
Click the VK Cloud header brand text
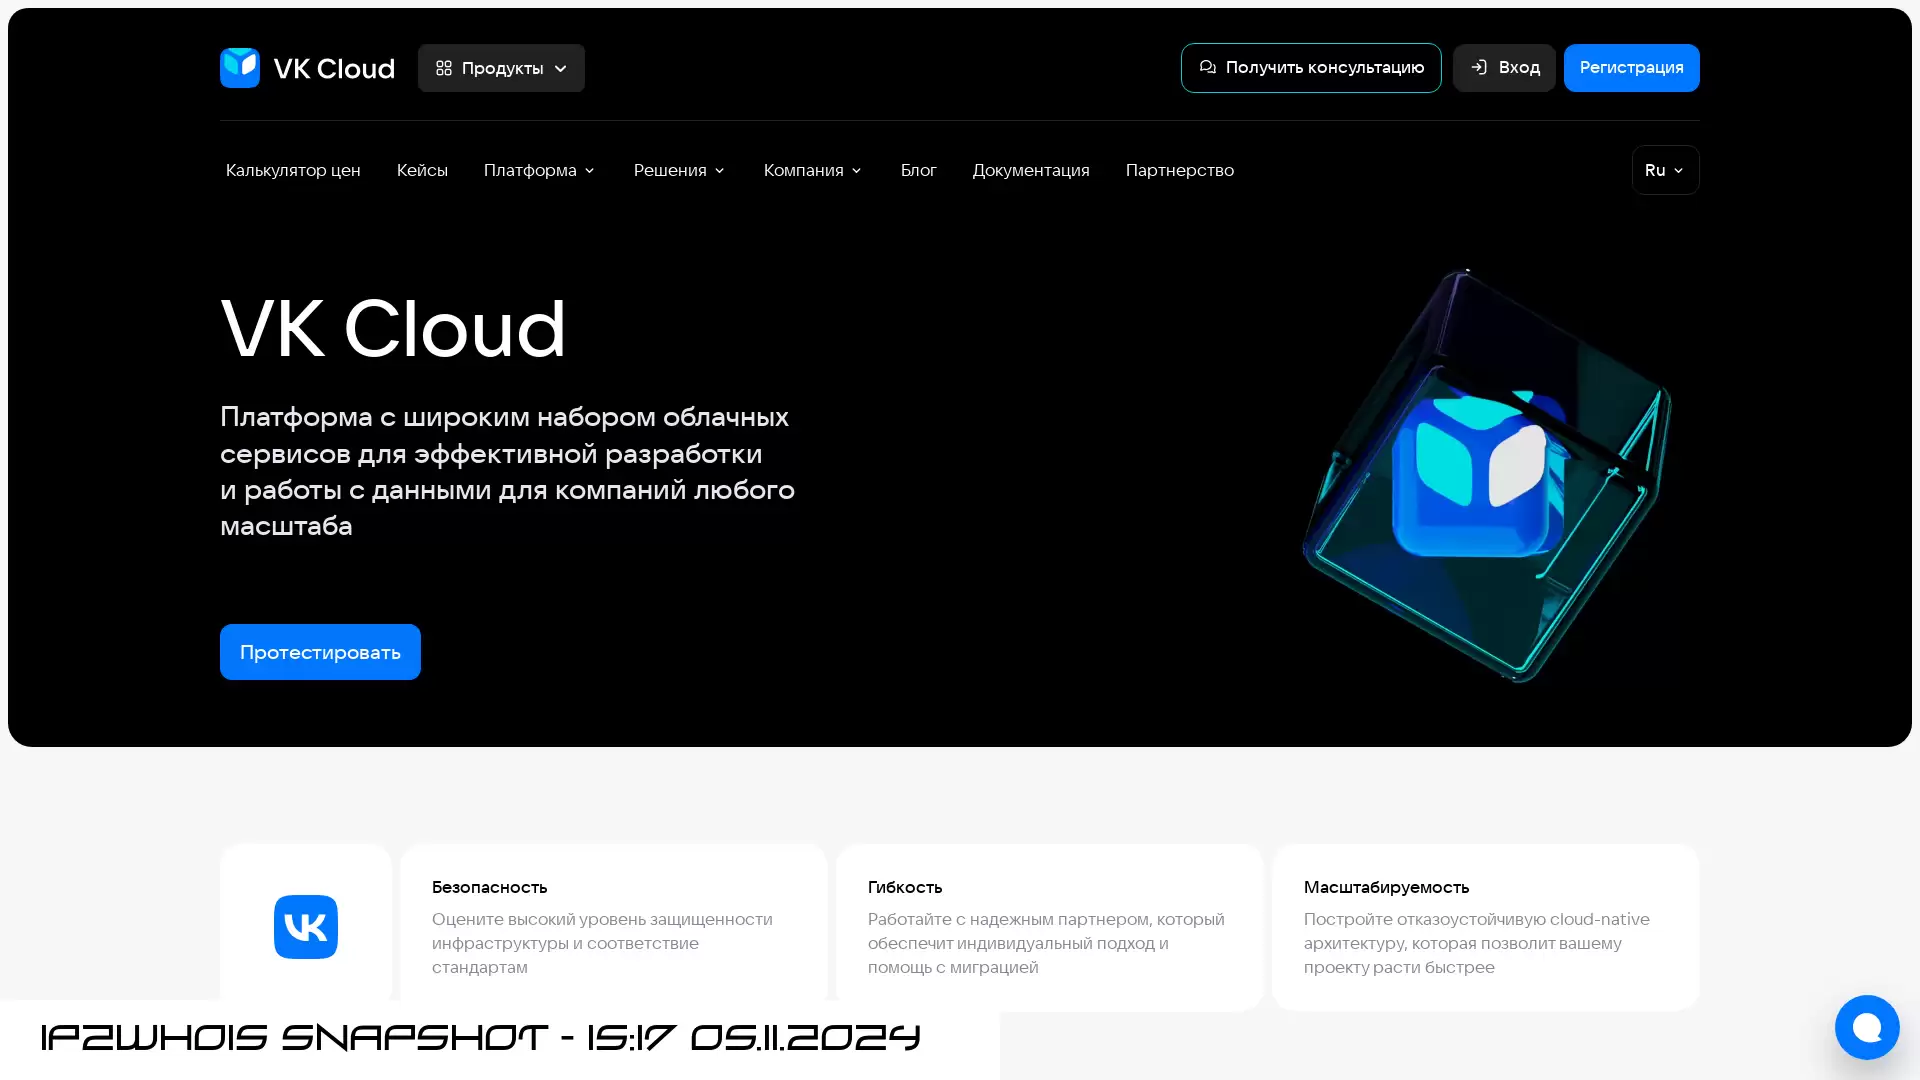pyautogui.click(x=334, y=68)
